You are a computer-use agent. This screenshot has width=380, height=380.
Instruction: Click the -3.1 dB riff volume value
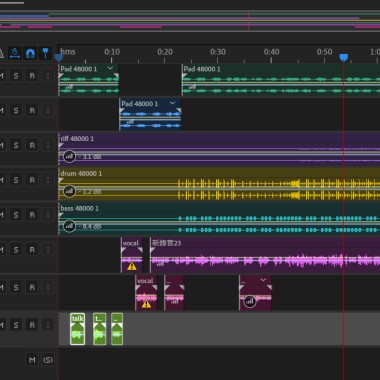[x=89, y=157]
